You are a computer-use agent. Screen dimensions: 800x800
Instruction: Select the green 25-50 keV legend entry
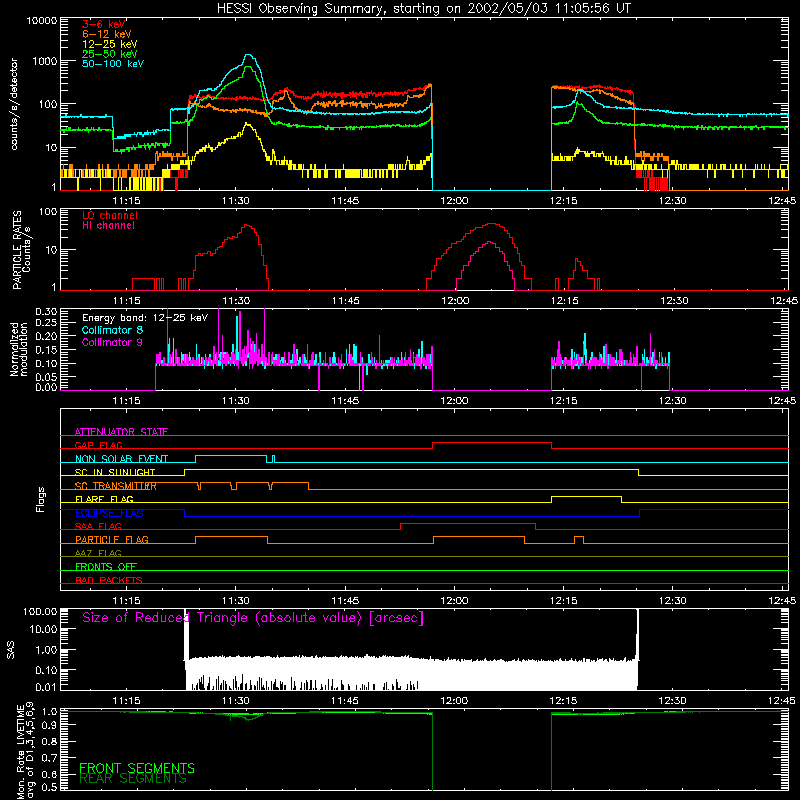pos(109,54)
